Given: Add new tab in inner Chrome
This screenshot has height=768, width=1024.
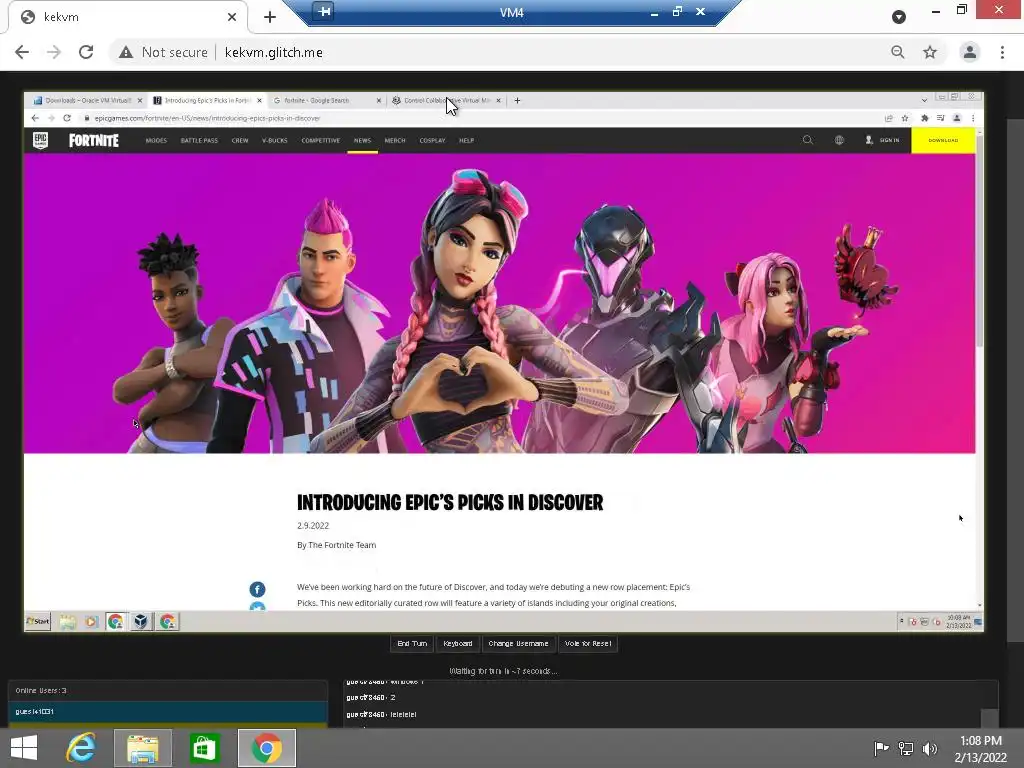Looking at the screenshot, I should [517, 101].
